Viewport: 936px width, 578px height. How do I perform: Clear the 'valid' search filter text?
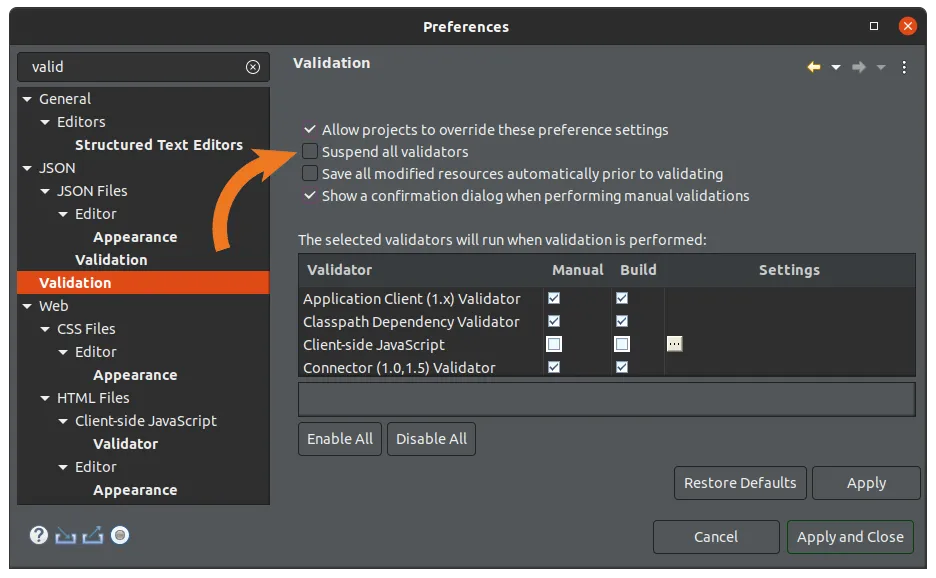[253, 67]
